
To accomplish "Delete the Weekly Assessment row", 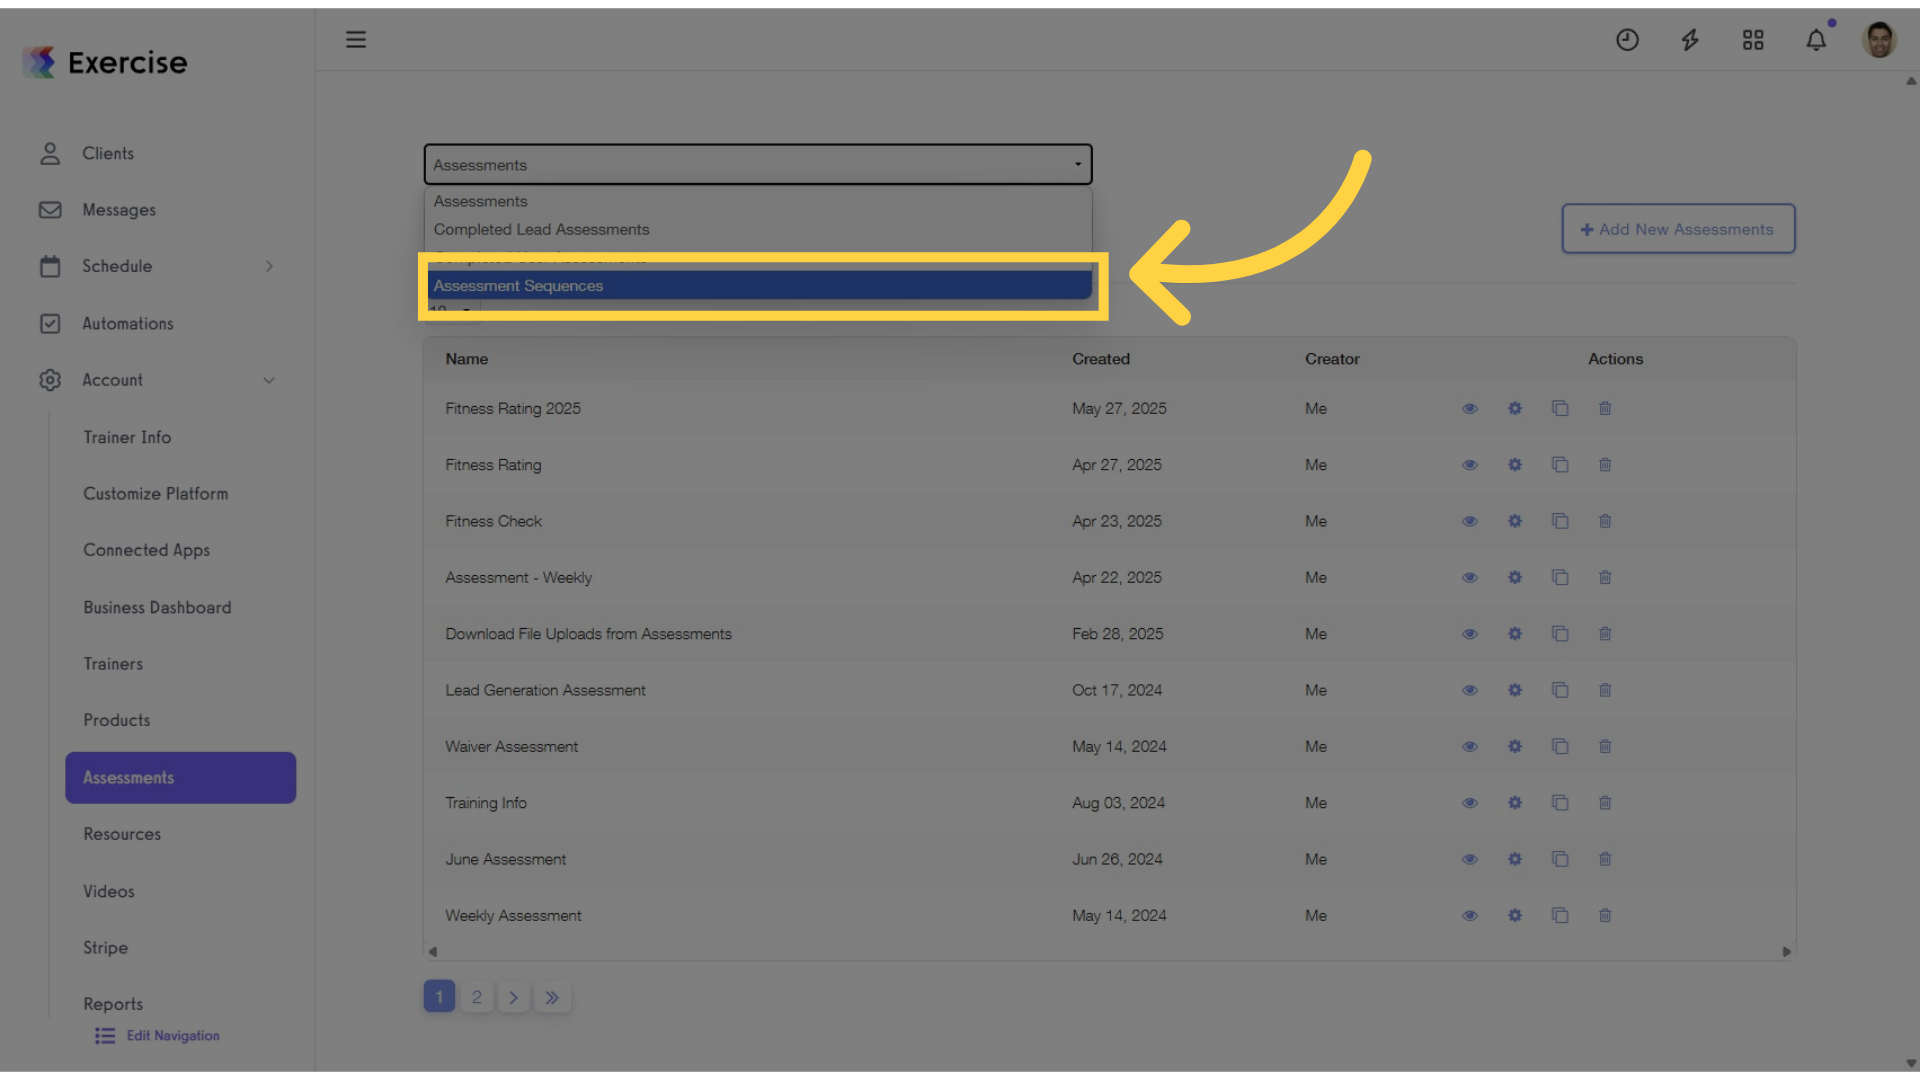I will (1605, 915).
